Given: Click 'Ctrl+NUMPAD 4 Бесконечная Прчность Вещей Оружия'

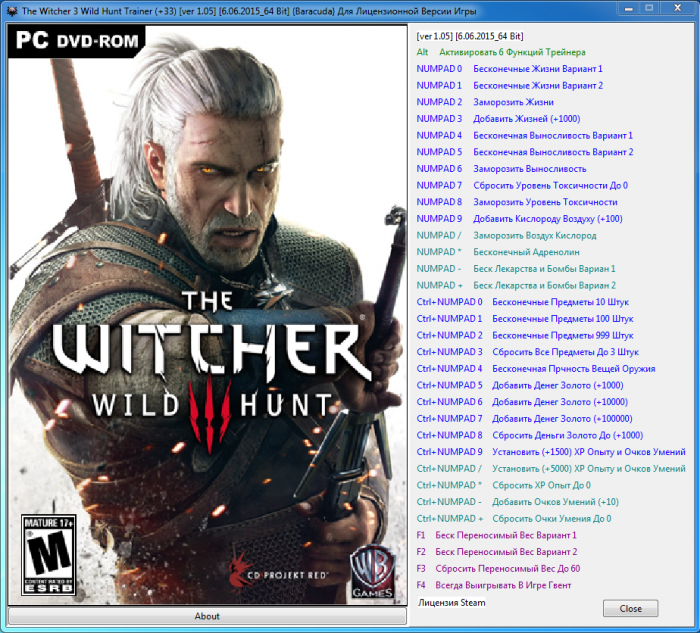Looking at the screenshot, I should [x=536, y=369].
